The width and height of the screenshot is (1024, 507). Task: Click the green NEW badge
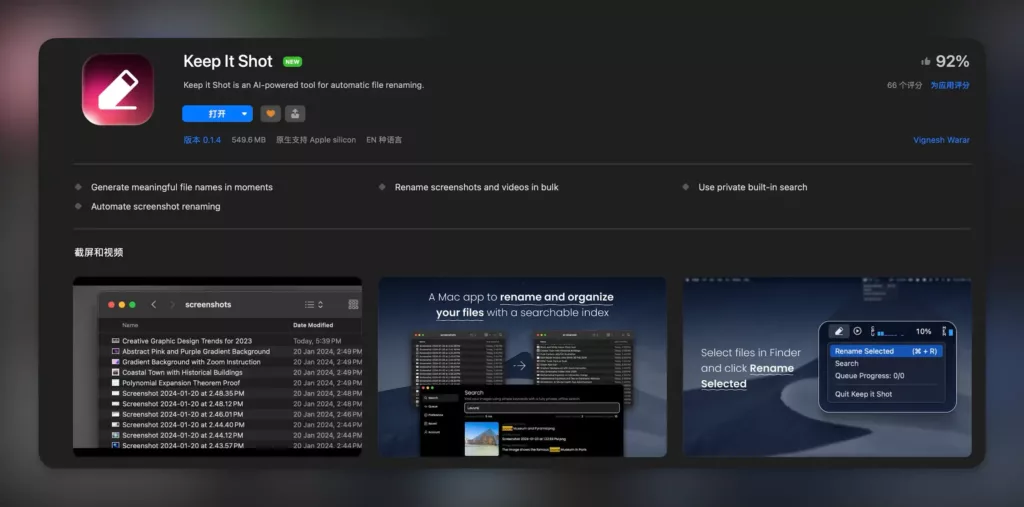(x=293, y=62)
